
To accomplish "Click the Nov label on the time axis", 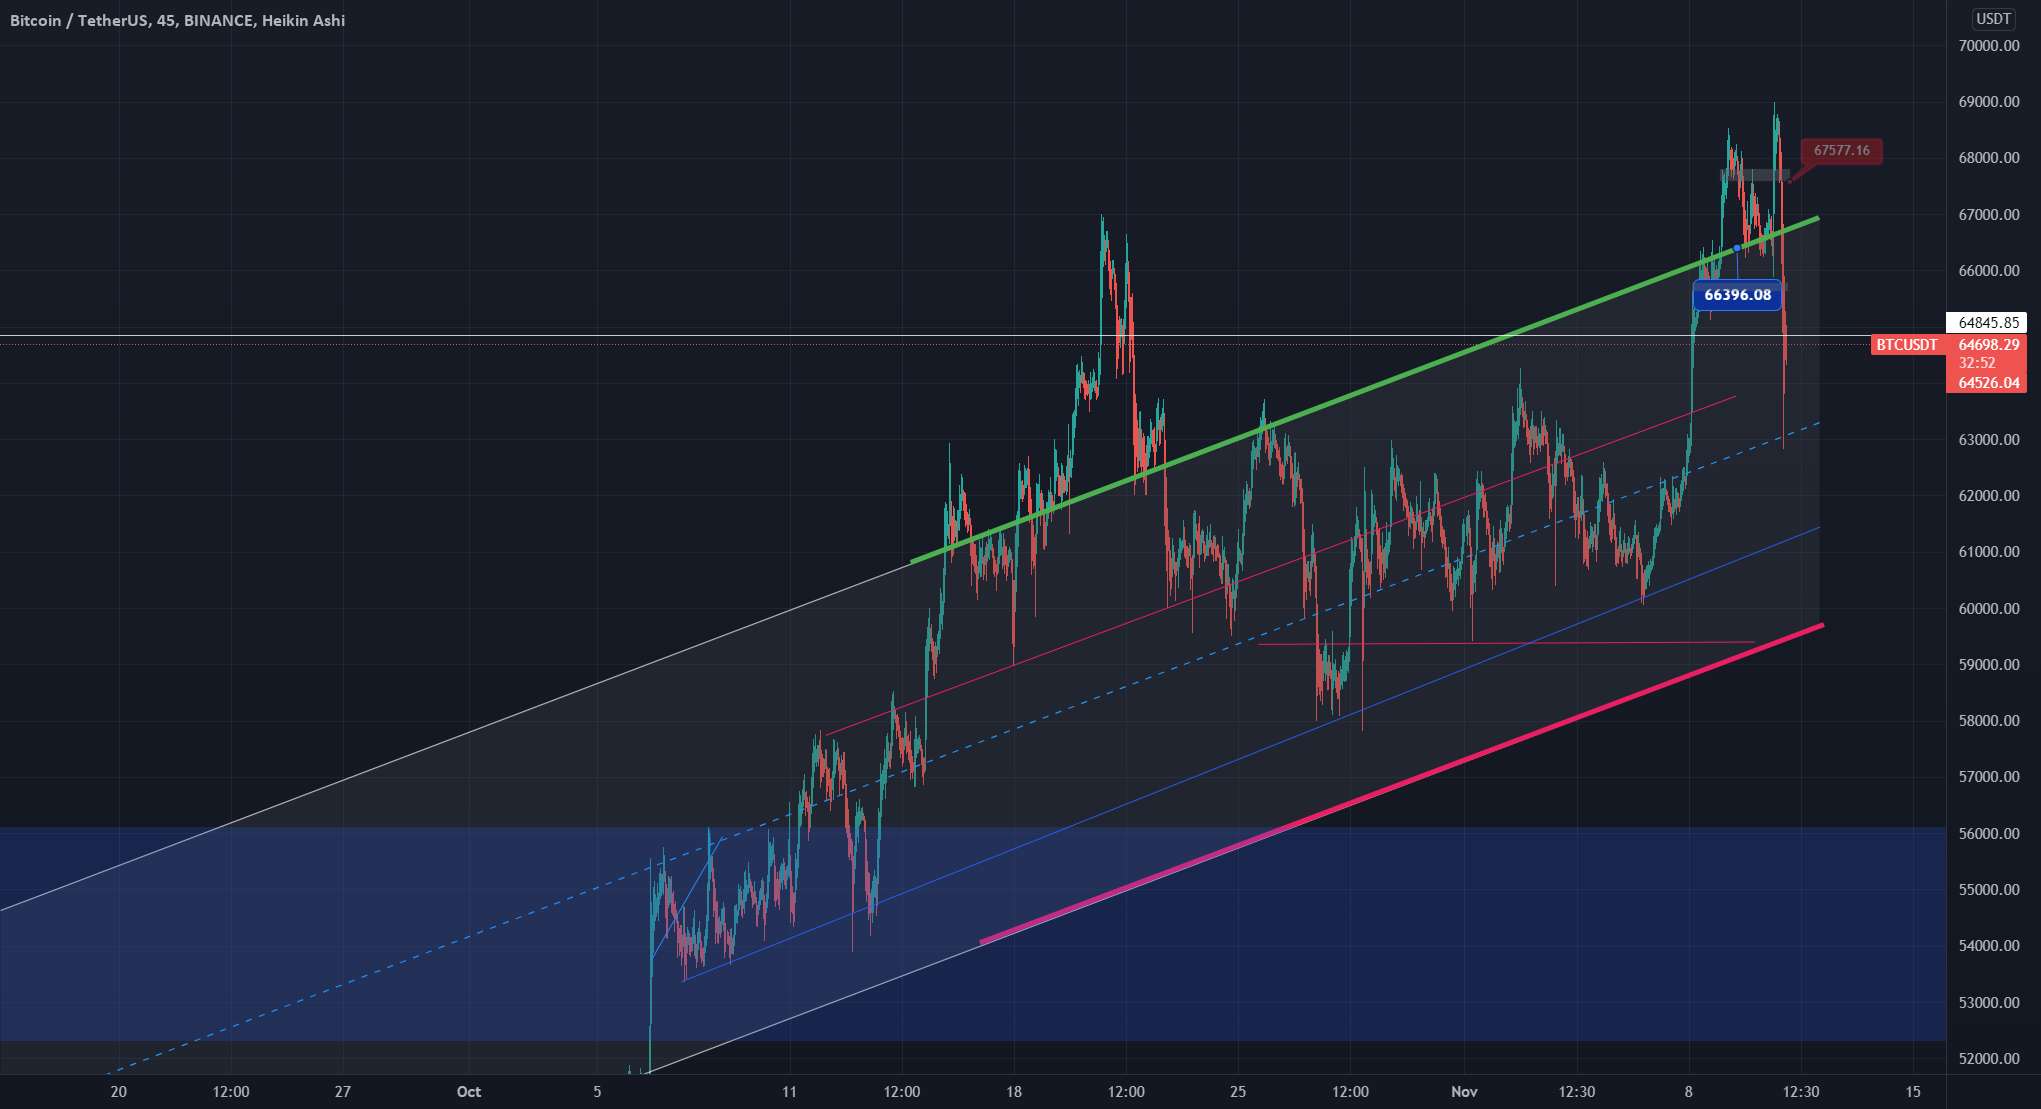I will click(x=1464, y=1092).
